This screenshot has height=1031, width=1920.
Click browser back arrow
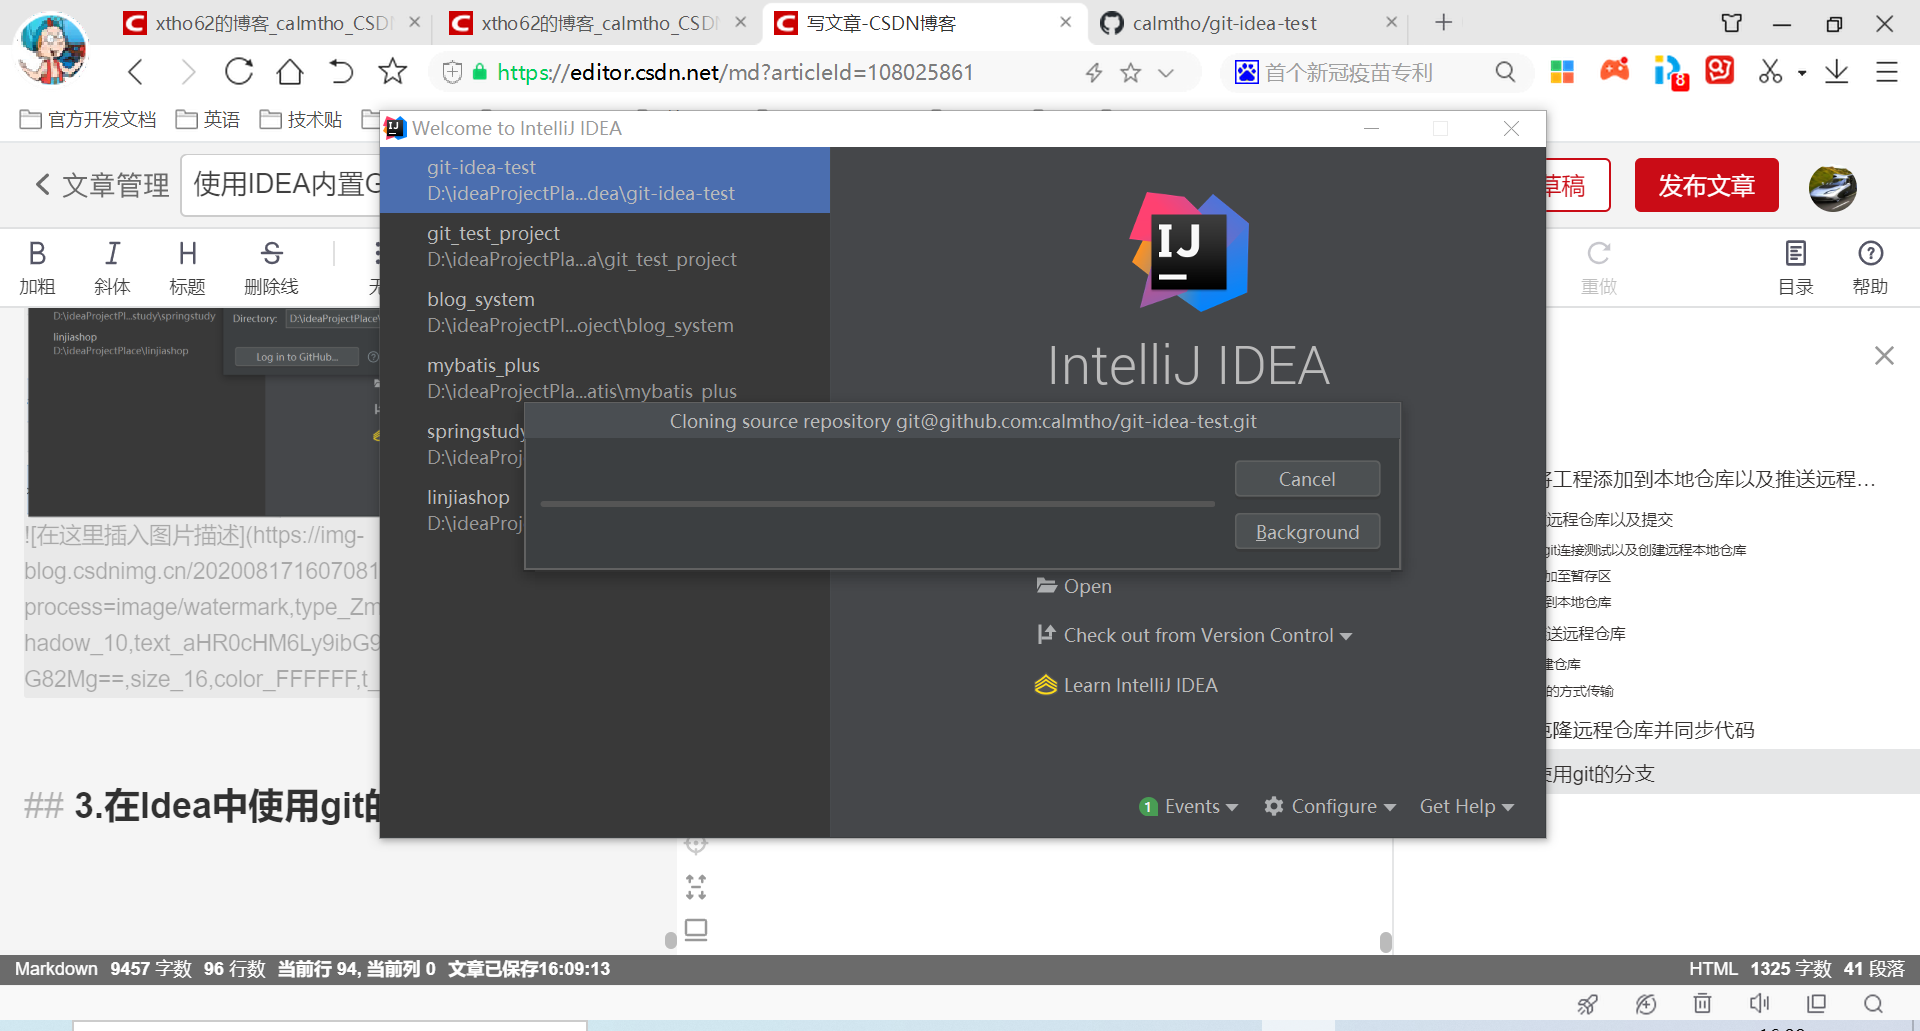pyautogui.click(x=136, y=72)
